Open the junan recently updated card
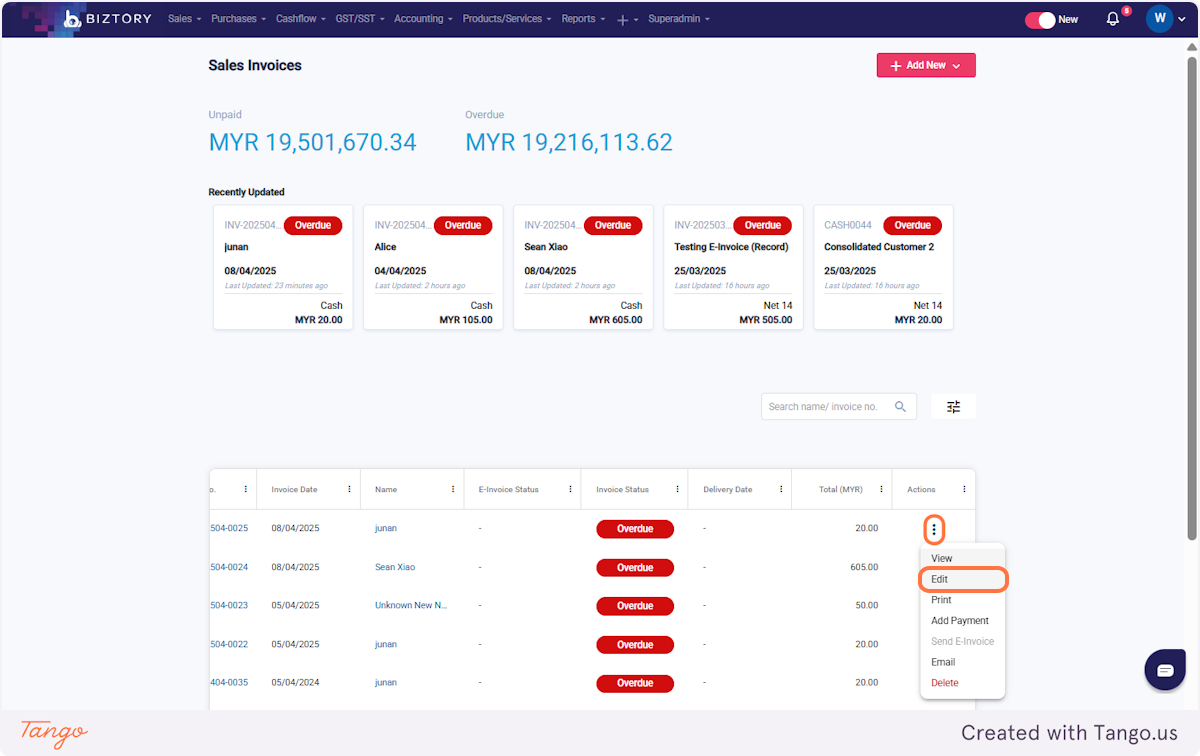Screen dimensions: 1200x756 (x=283, y=267)
